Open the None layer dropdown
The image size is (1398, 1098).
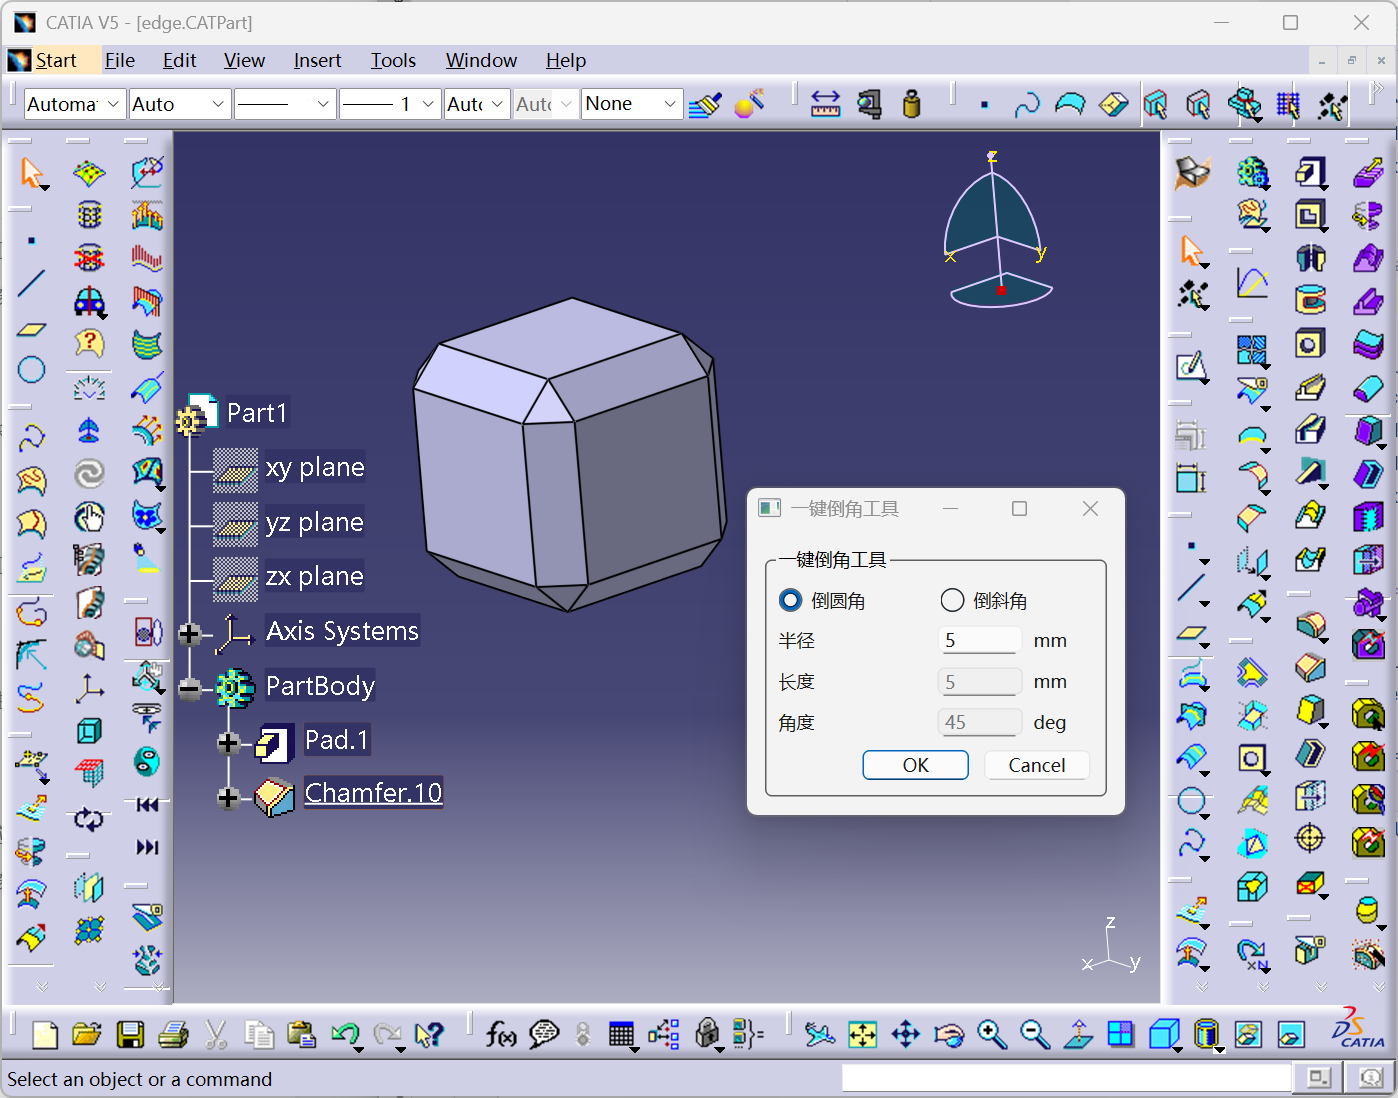[x=632, y=104]
